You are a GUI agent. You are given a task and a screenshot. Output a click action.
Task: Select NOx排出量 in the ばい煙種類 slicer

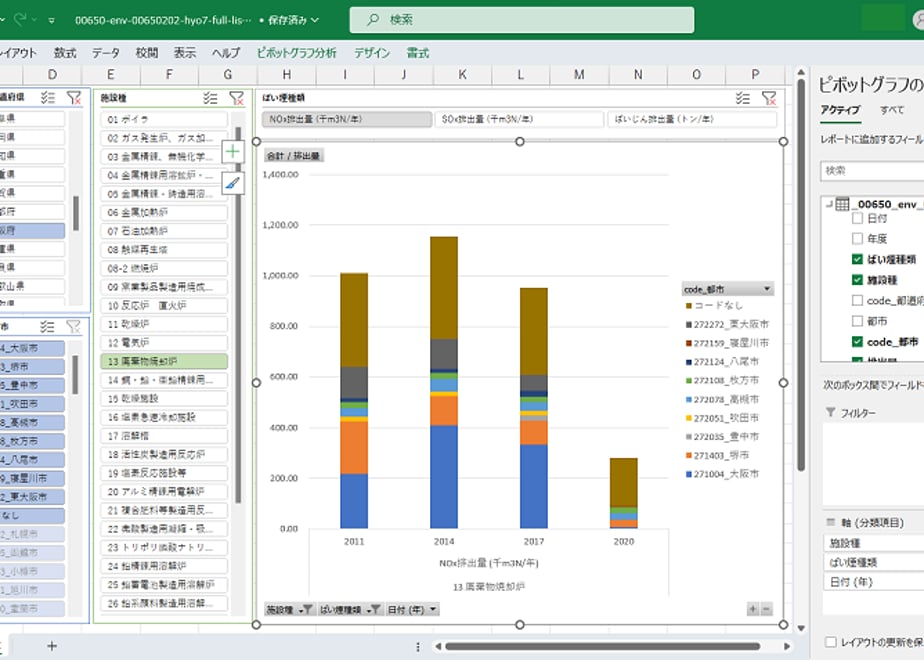[347, 120]
